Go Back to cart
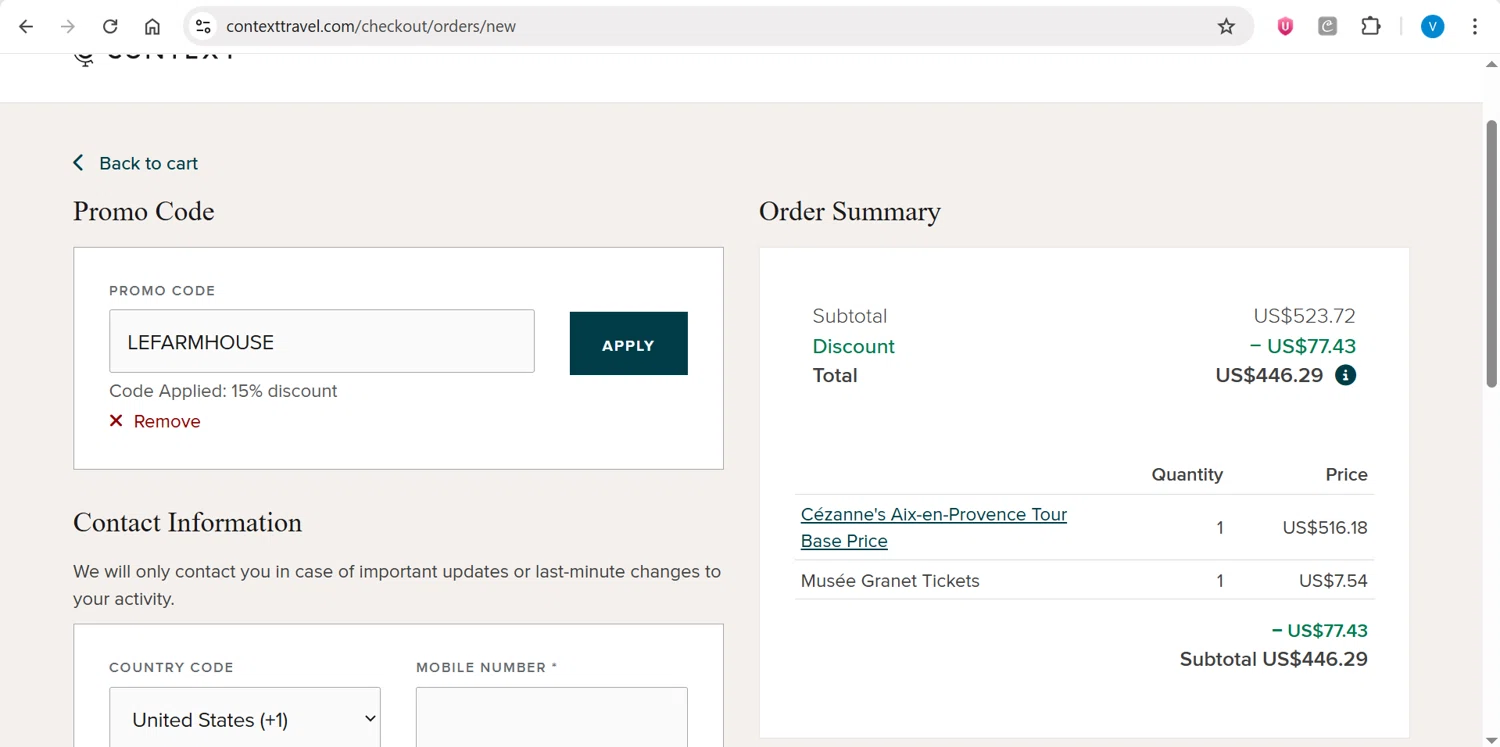Image resolution: width=1500 pixels, height=747 pixels. pos(148,163)
